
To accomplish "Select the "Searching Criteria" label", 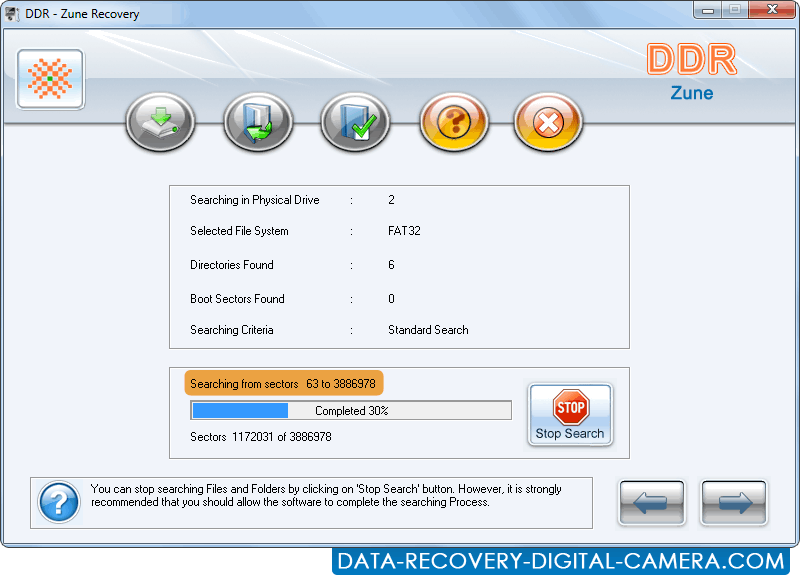I will tap(232, 330).
